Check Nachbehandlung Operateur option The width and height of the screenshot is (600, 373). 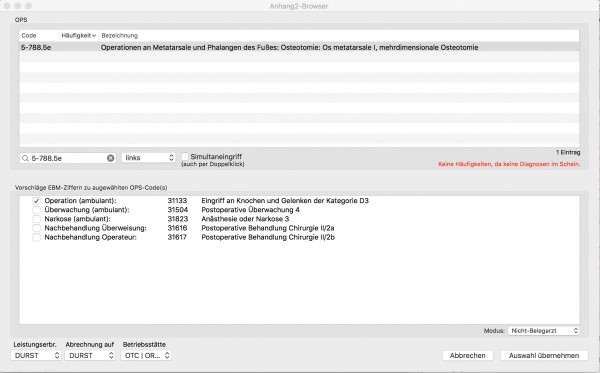click(x=36, y=238)
